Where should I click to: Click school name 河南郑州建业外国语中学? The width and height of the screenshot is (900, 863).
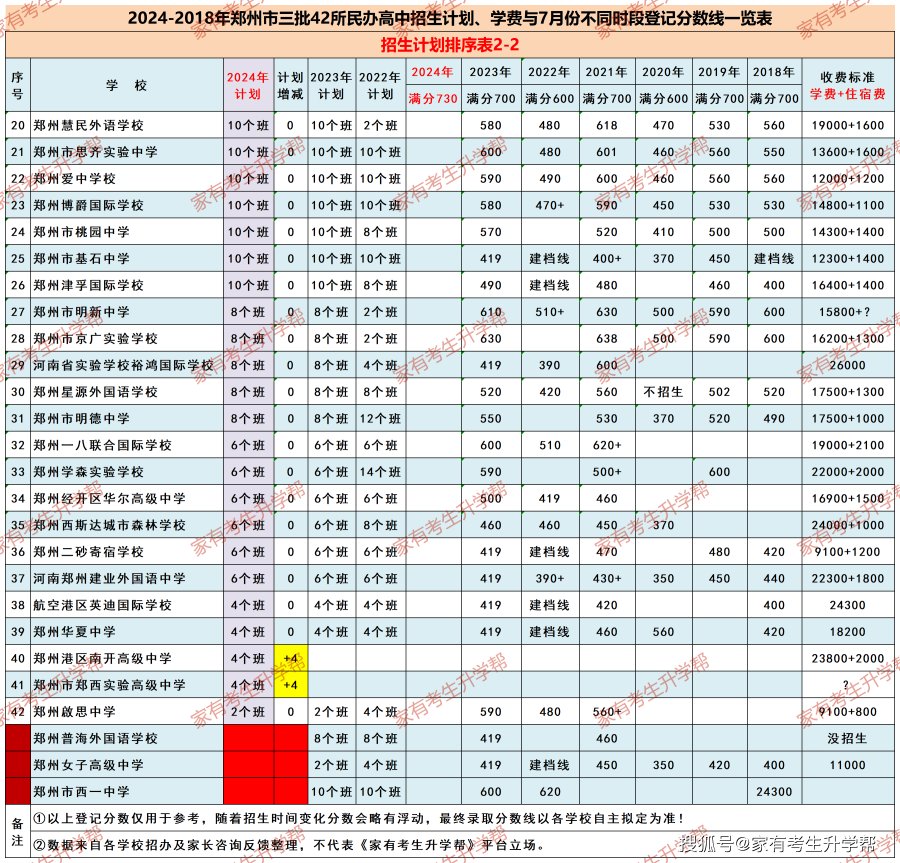pos(109,579)
